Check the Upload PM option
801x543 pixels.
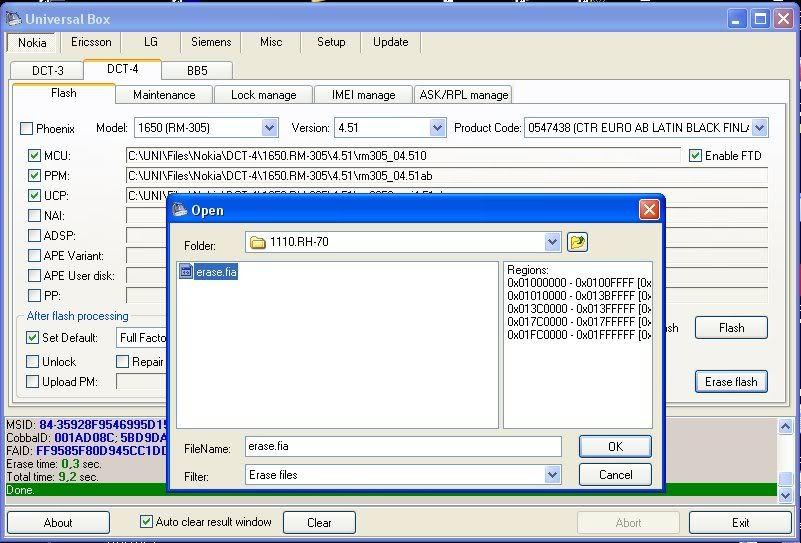point(32,382)
